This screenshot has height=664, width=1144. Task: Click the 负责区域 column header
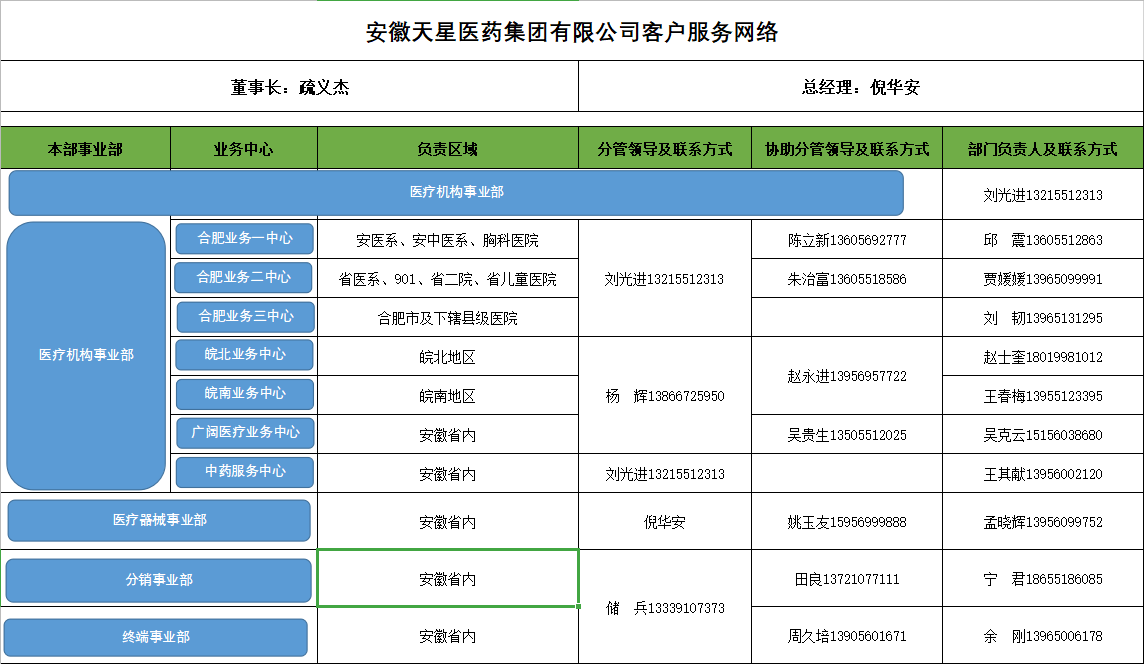pyautogui.click(x=448, y=149)
